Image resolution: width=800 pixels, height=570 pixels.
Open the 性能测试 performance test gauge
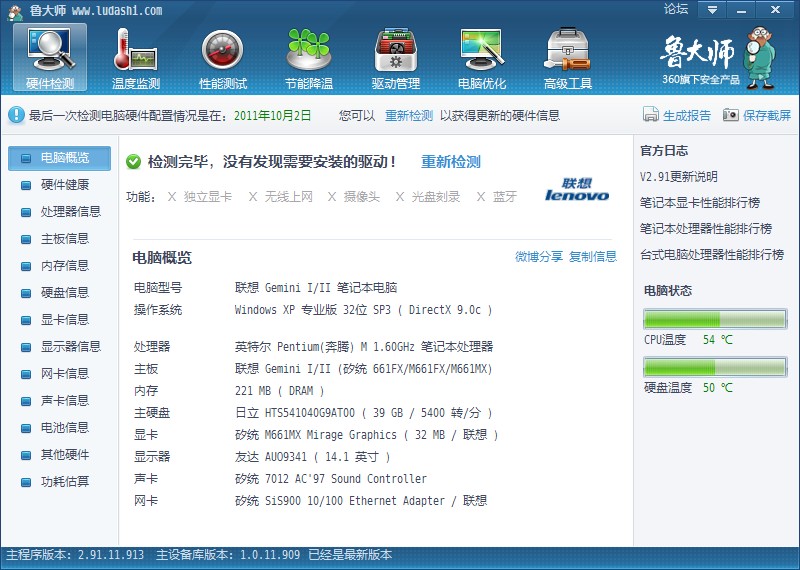pos(222,59)
